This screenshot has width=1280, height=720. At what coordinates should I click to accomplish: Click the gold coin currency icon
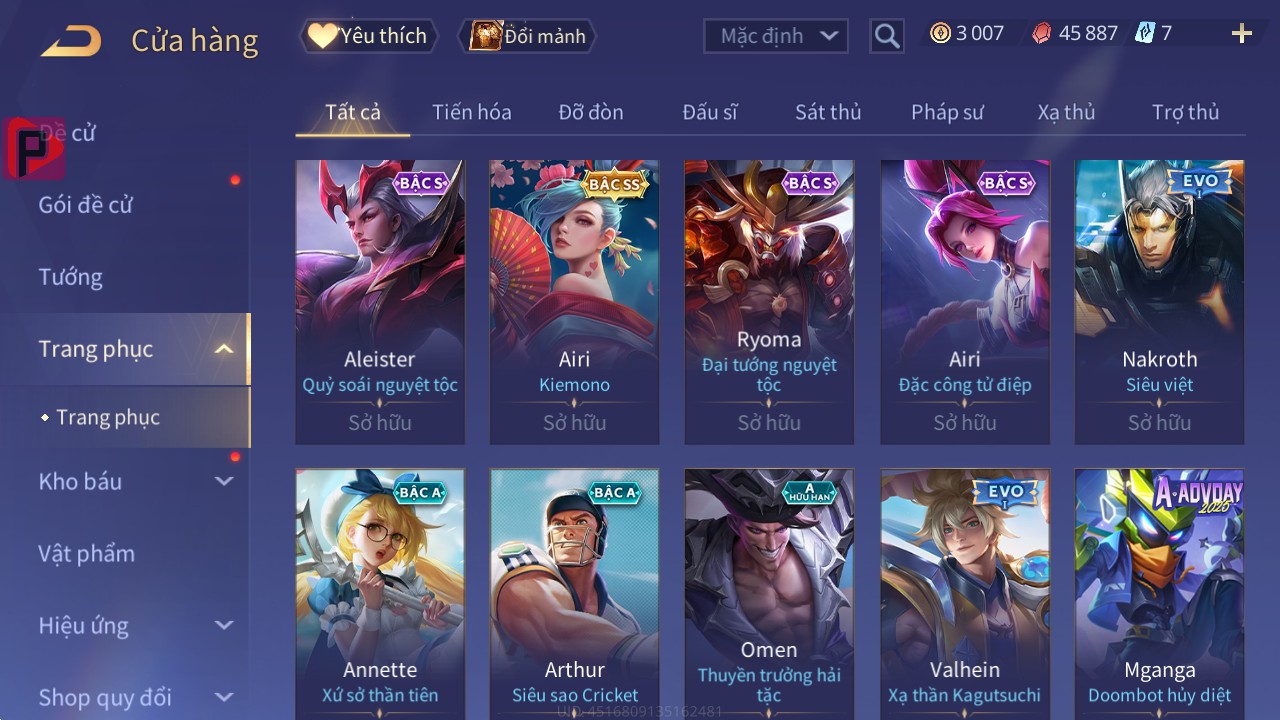click(940, 33)
